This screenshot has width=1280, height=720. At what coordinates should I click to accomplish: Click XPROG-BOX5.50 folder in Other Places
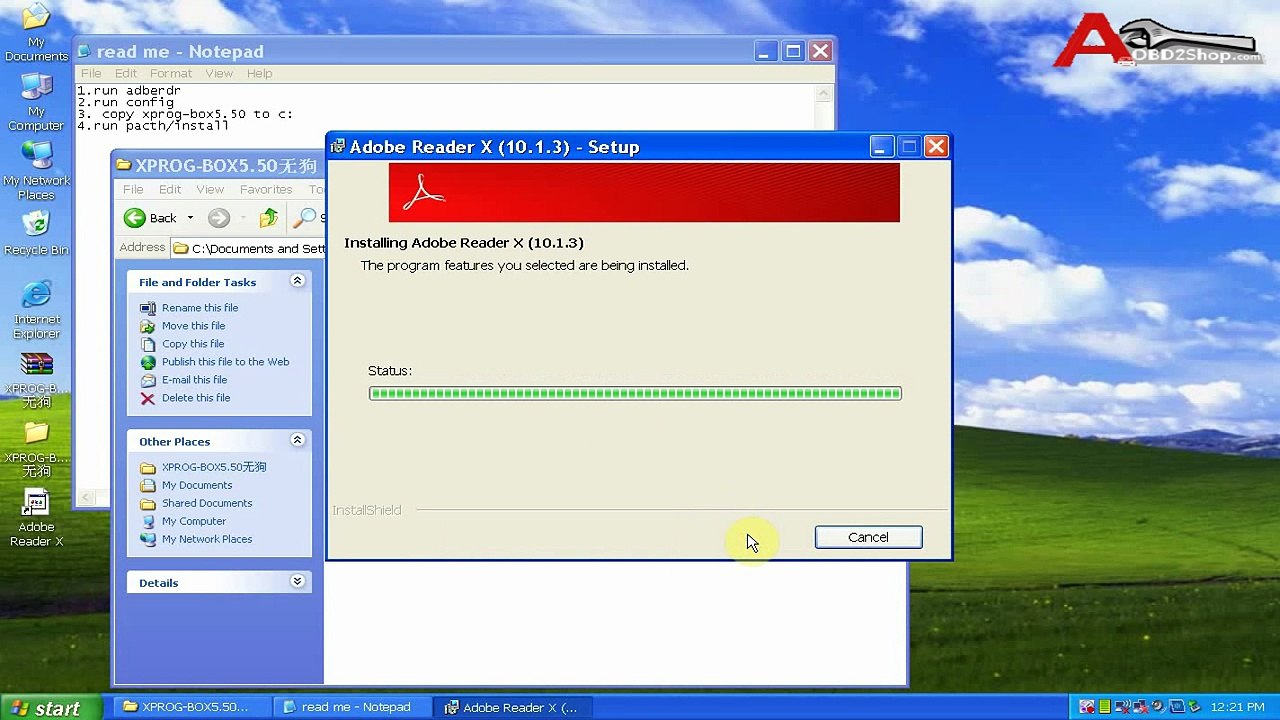(204, 467)
